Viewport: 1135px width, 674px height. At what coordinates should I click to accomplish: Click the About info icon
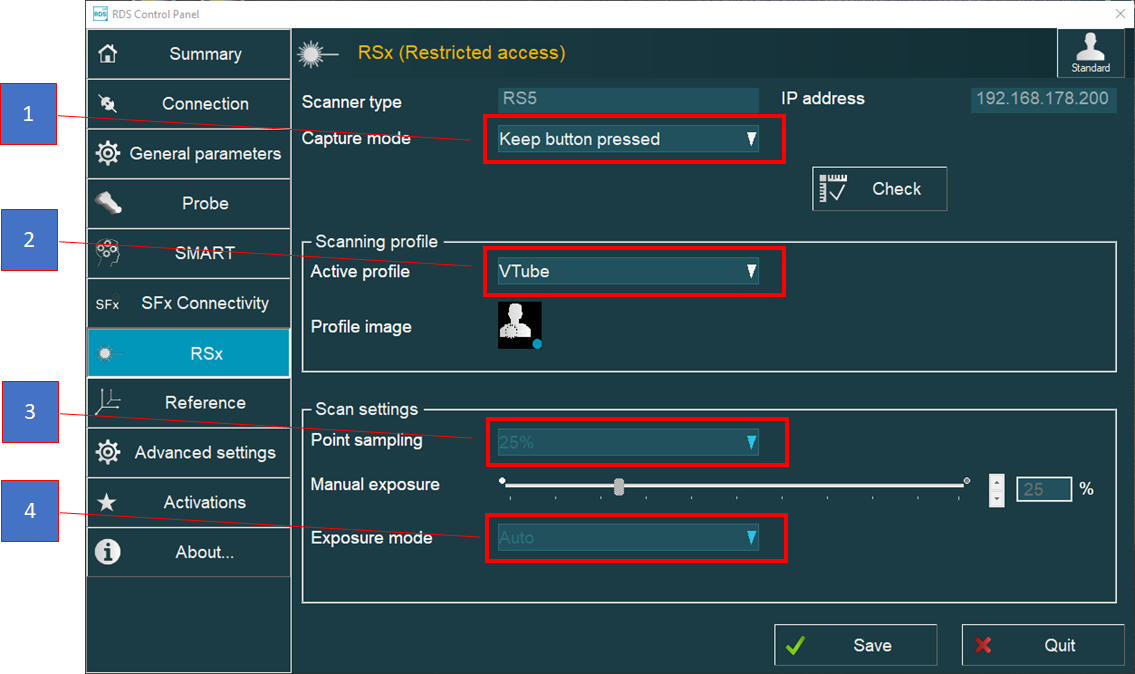tap(108, 552)
